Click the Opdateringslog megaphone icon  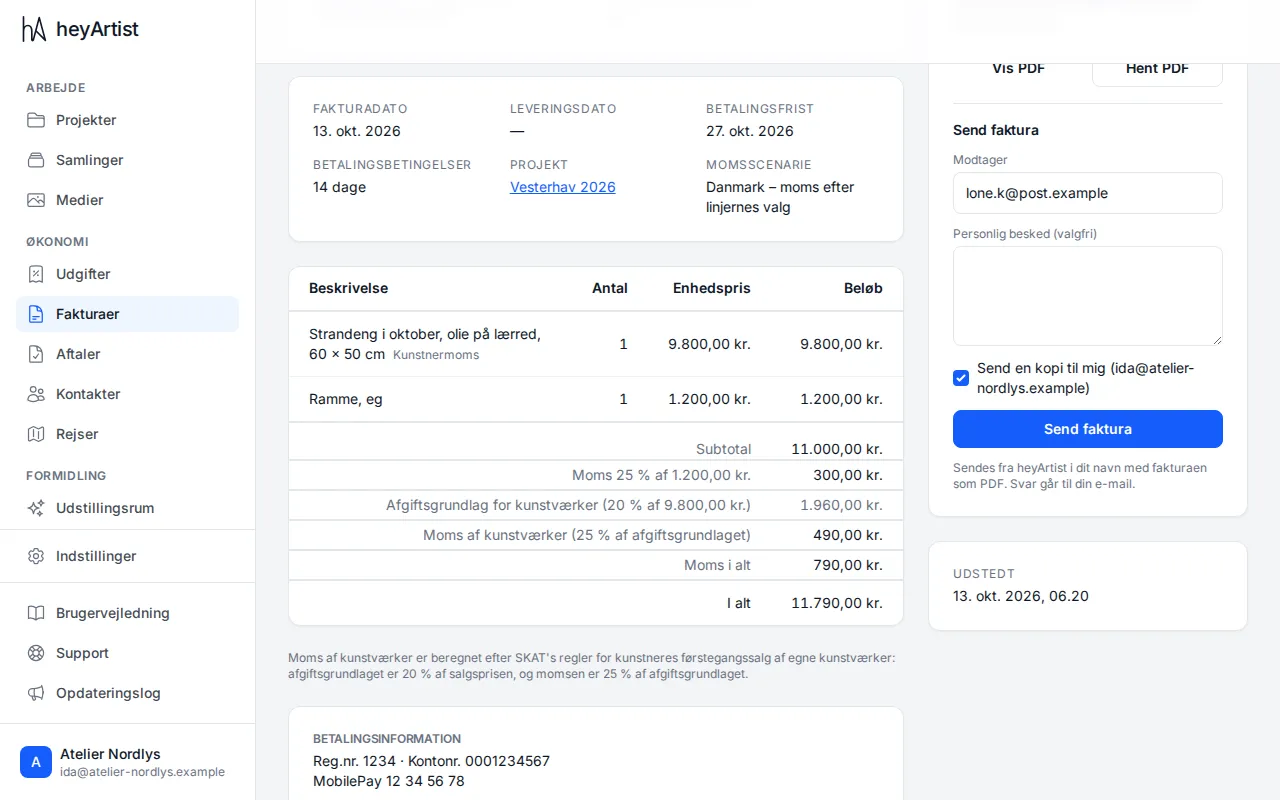point(36,693)
